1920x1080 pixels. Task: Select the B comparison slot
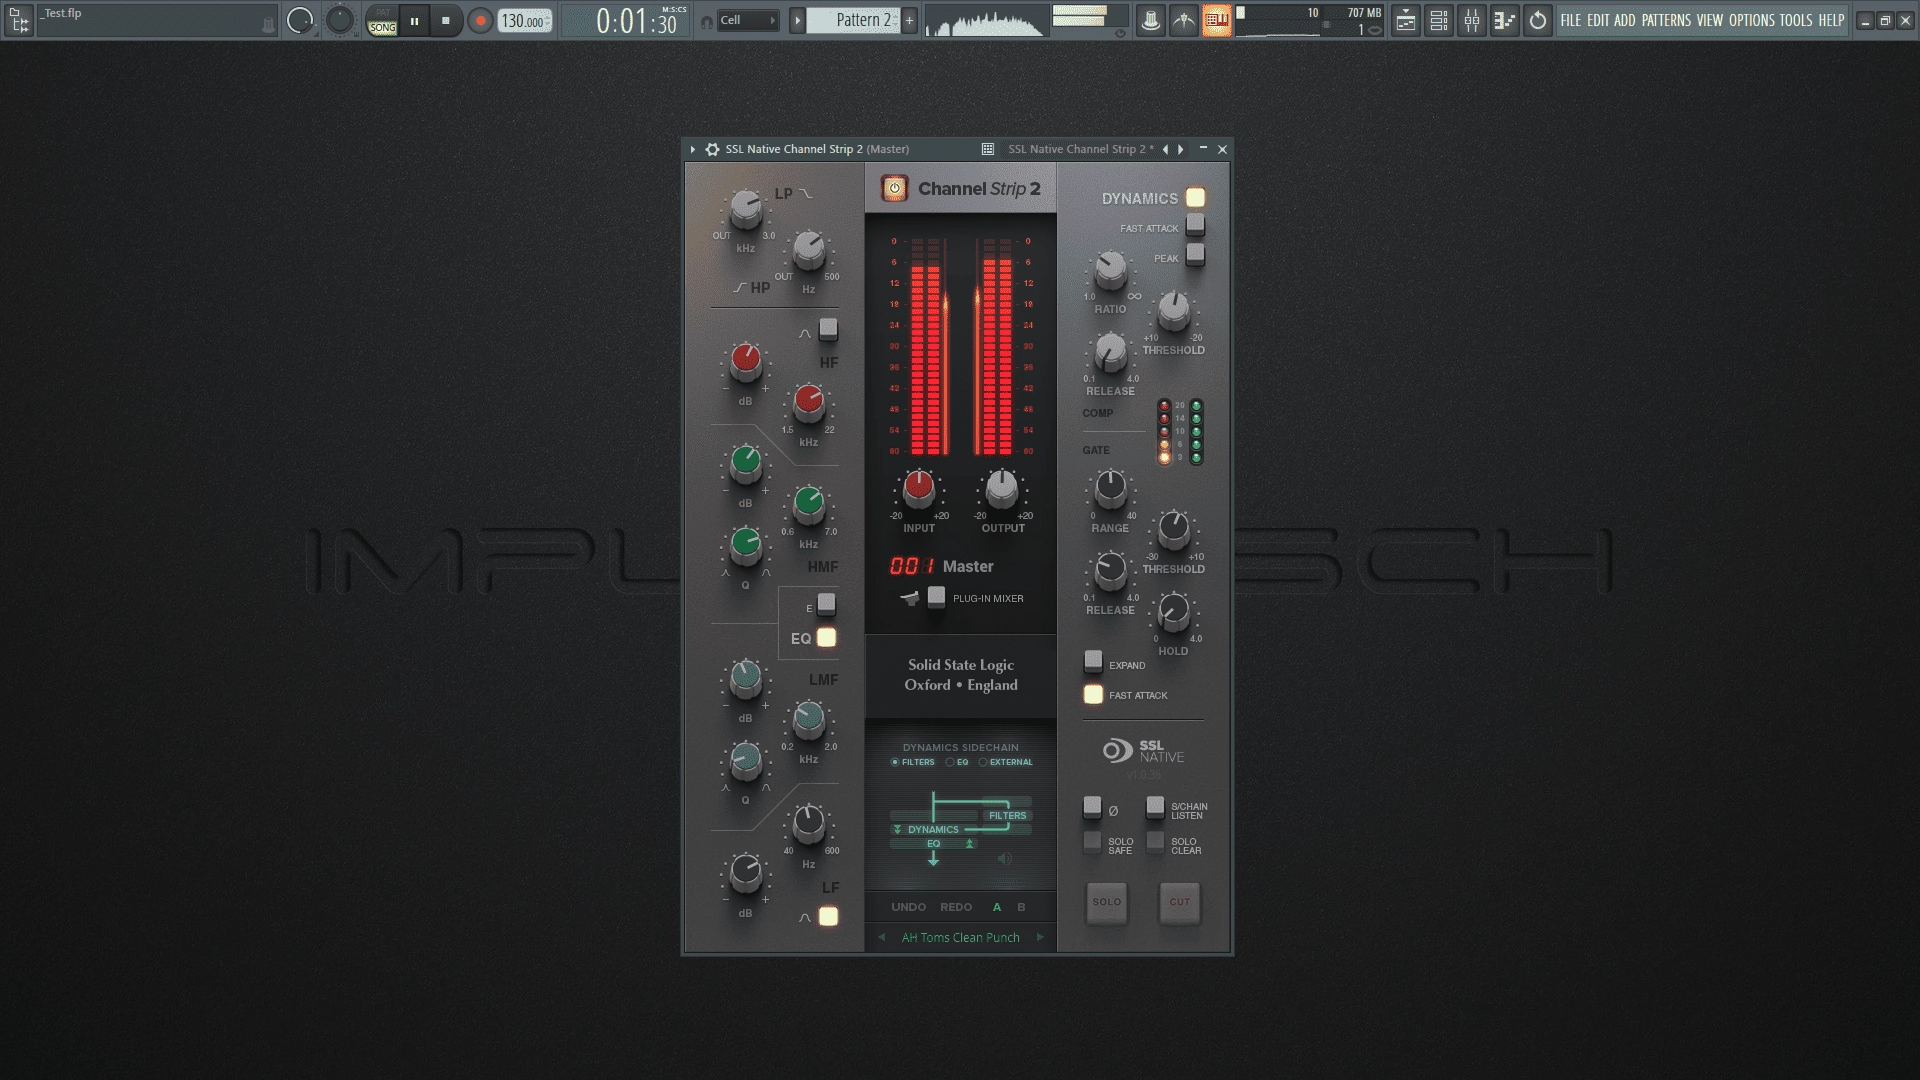(x=1021, y=907)
